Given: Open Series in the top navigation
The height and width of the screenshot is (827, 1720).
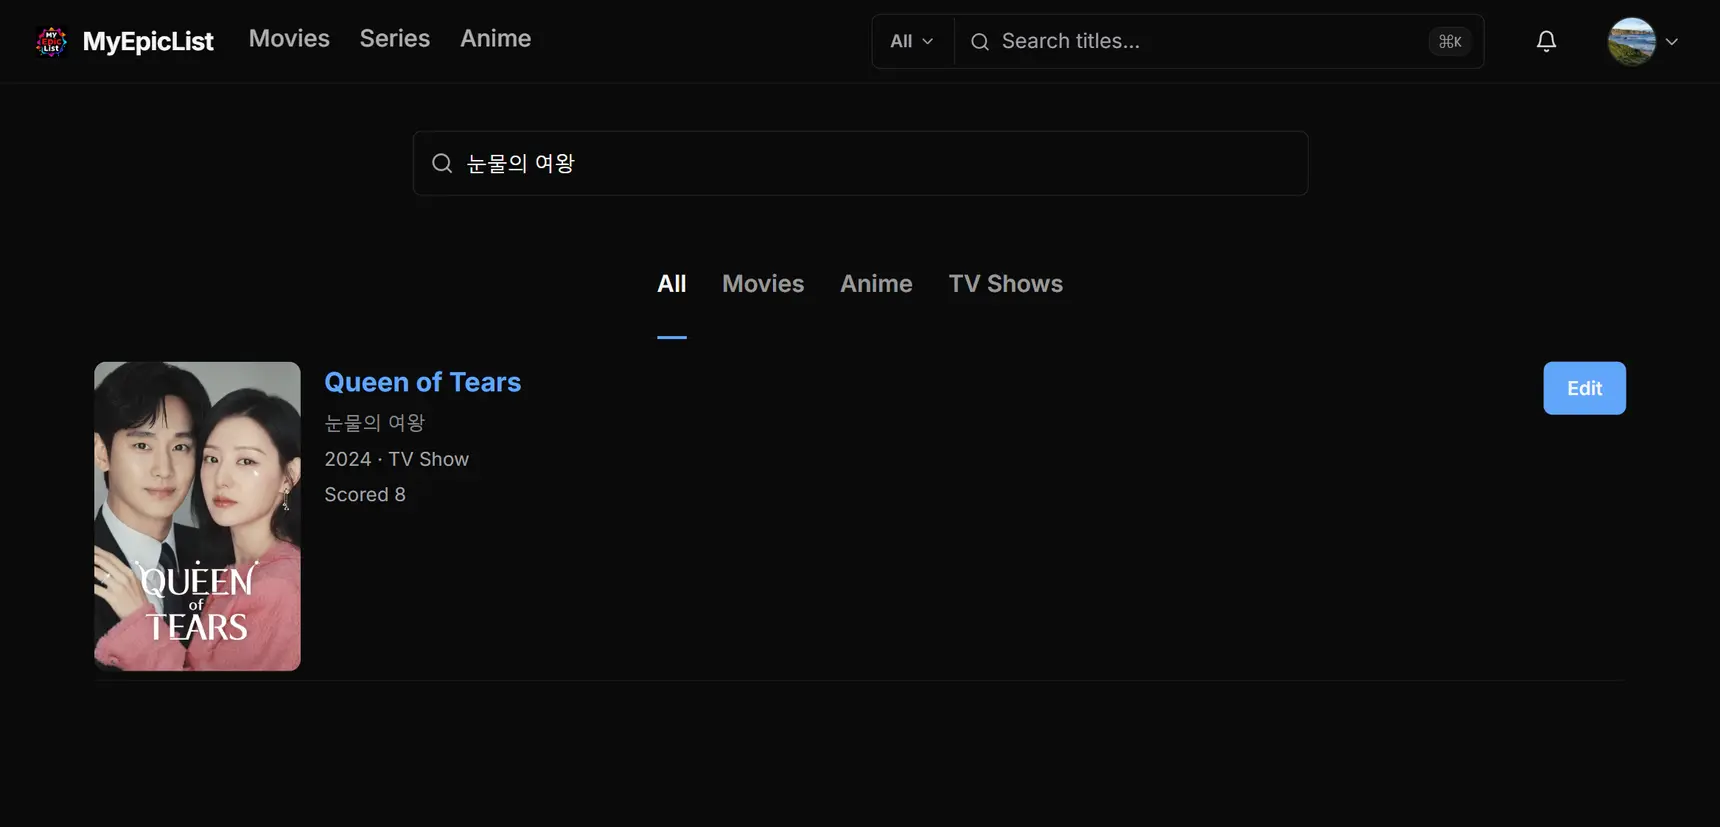Looking at the screenshot, I should click(x=395, y=38).
